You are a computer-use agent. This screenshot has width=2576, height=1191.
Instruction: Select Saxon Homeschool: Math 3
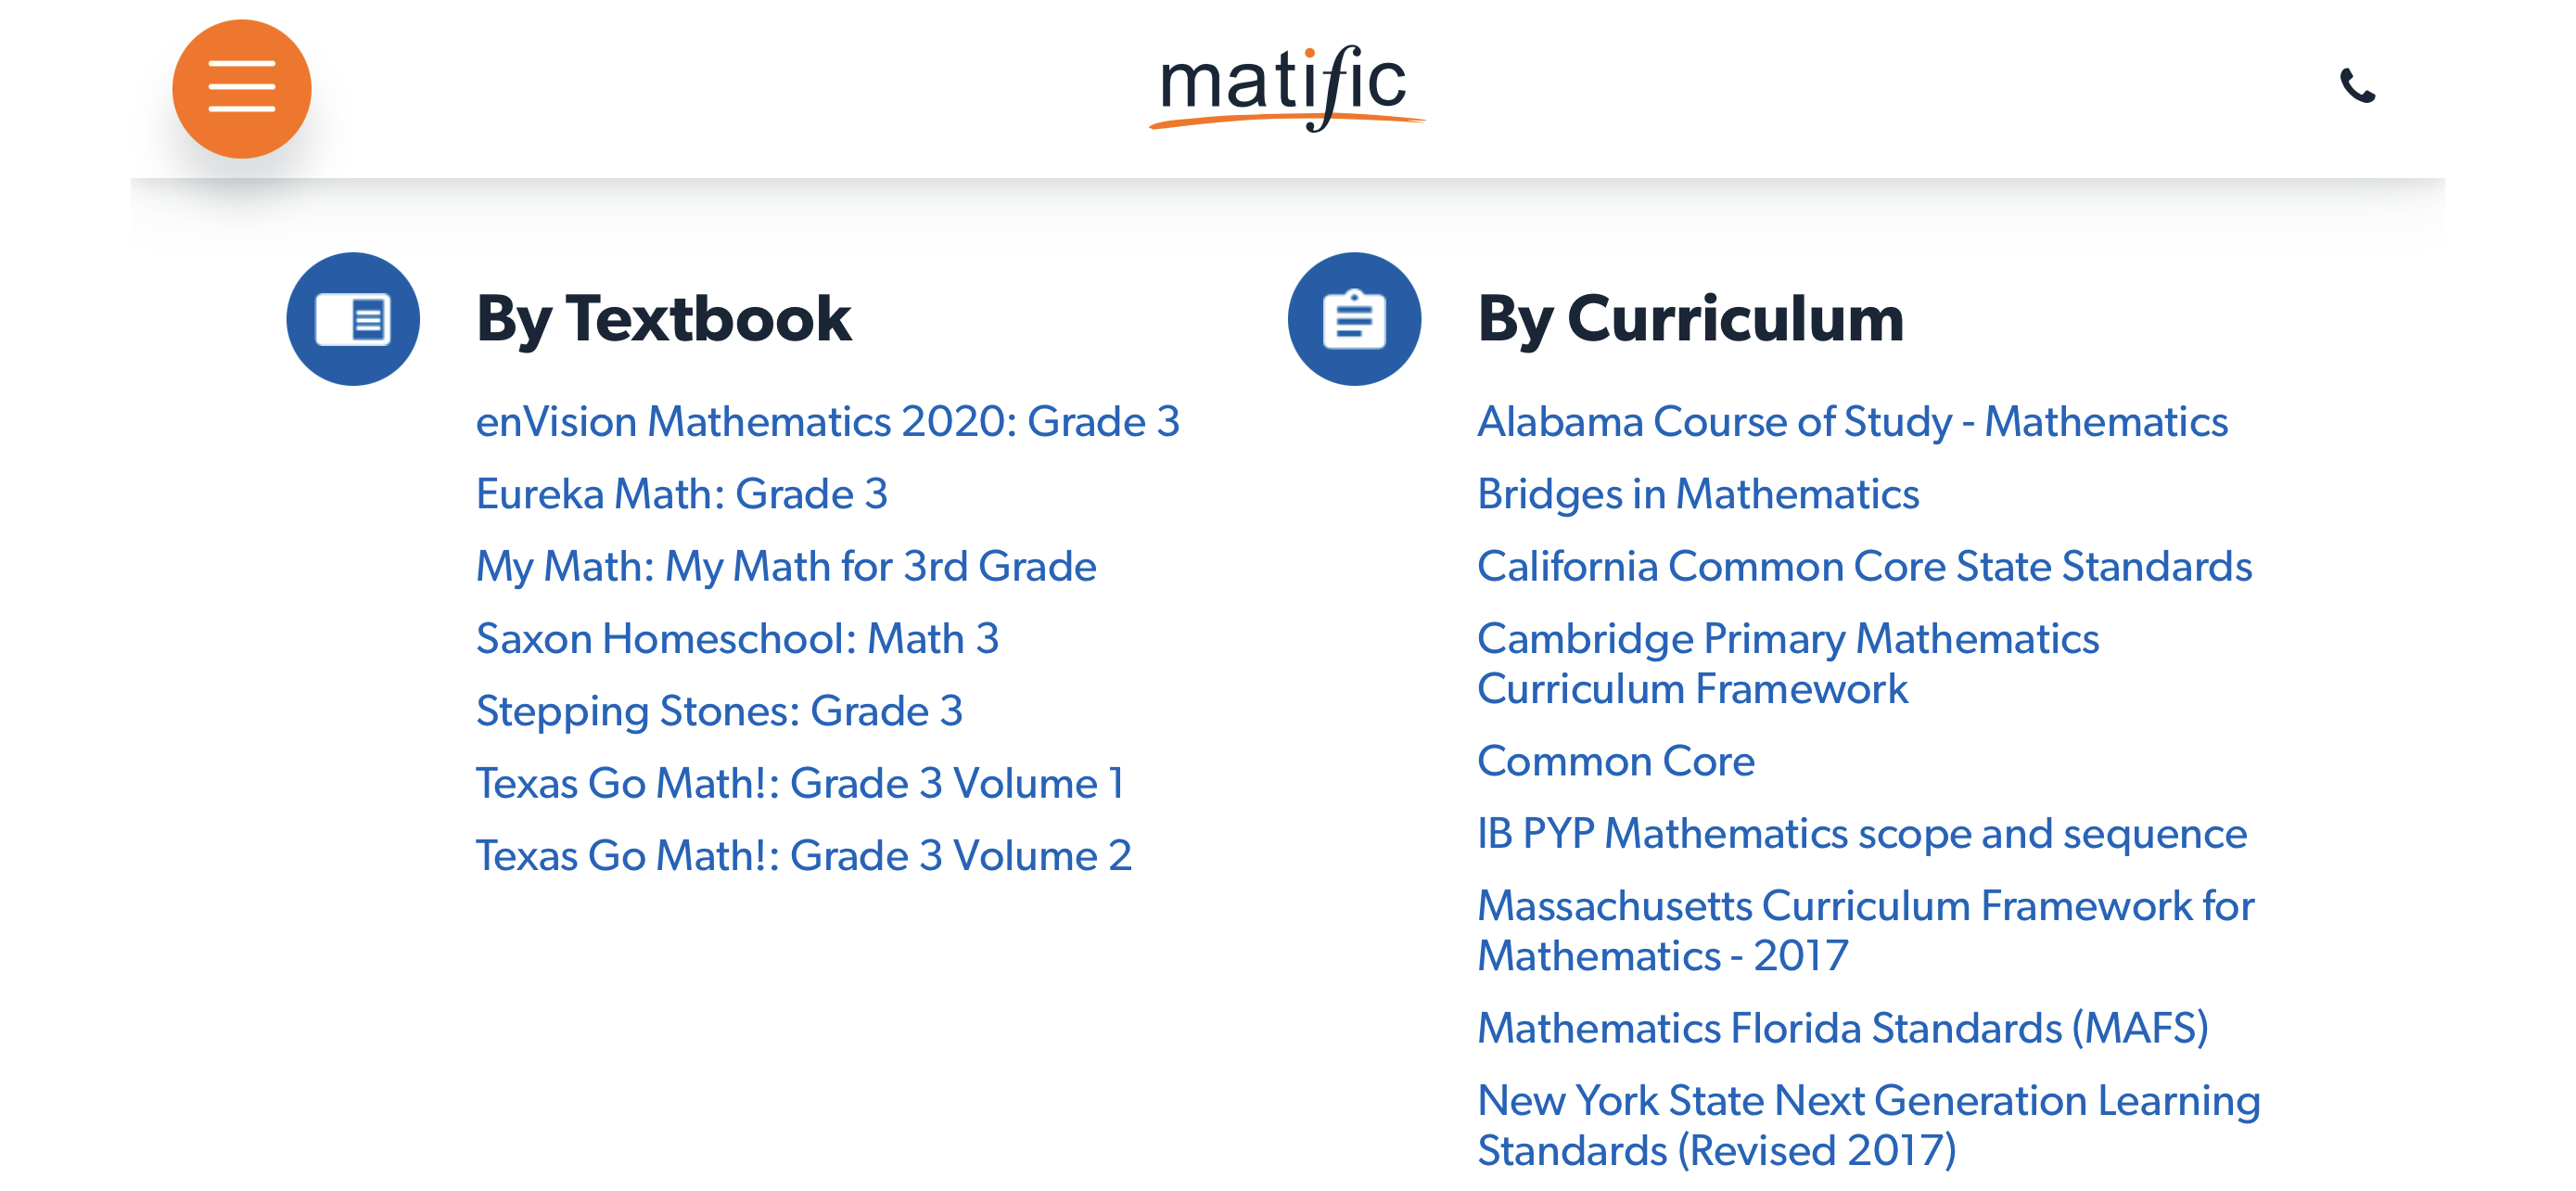739,638
